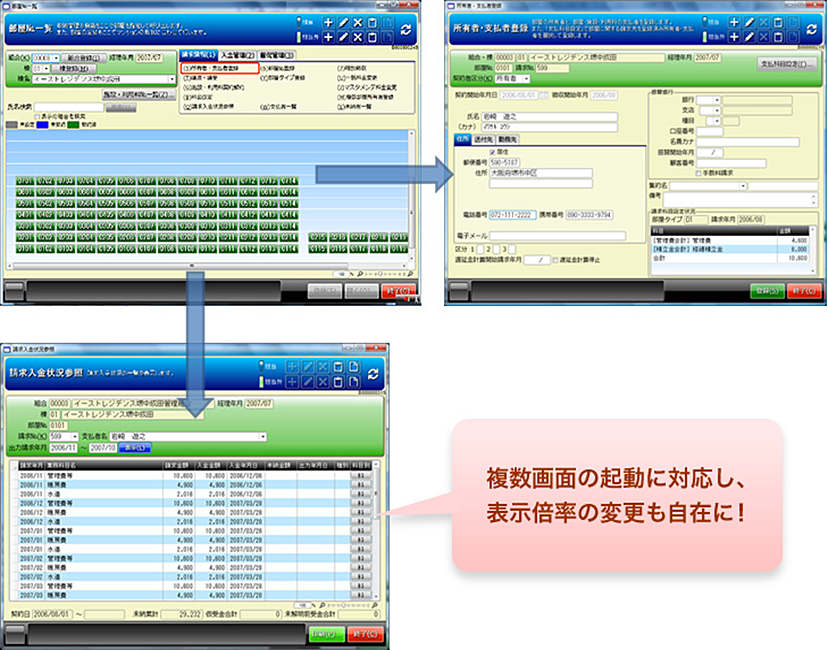Select the 送付先 tab in owner window
The height and width of the screenshot is (650, 828).
tap(483, 139)
